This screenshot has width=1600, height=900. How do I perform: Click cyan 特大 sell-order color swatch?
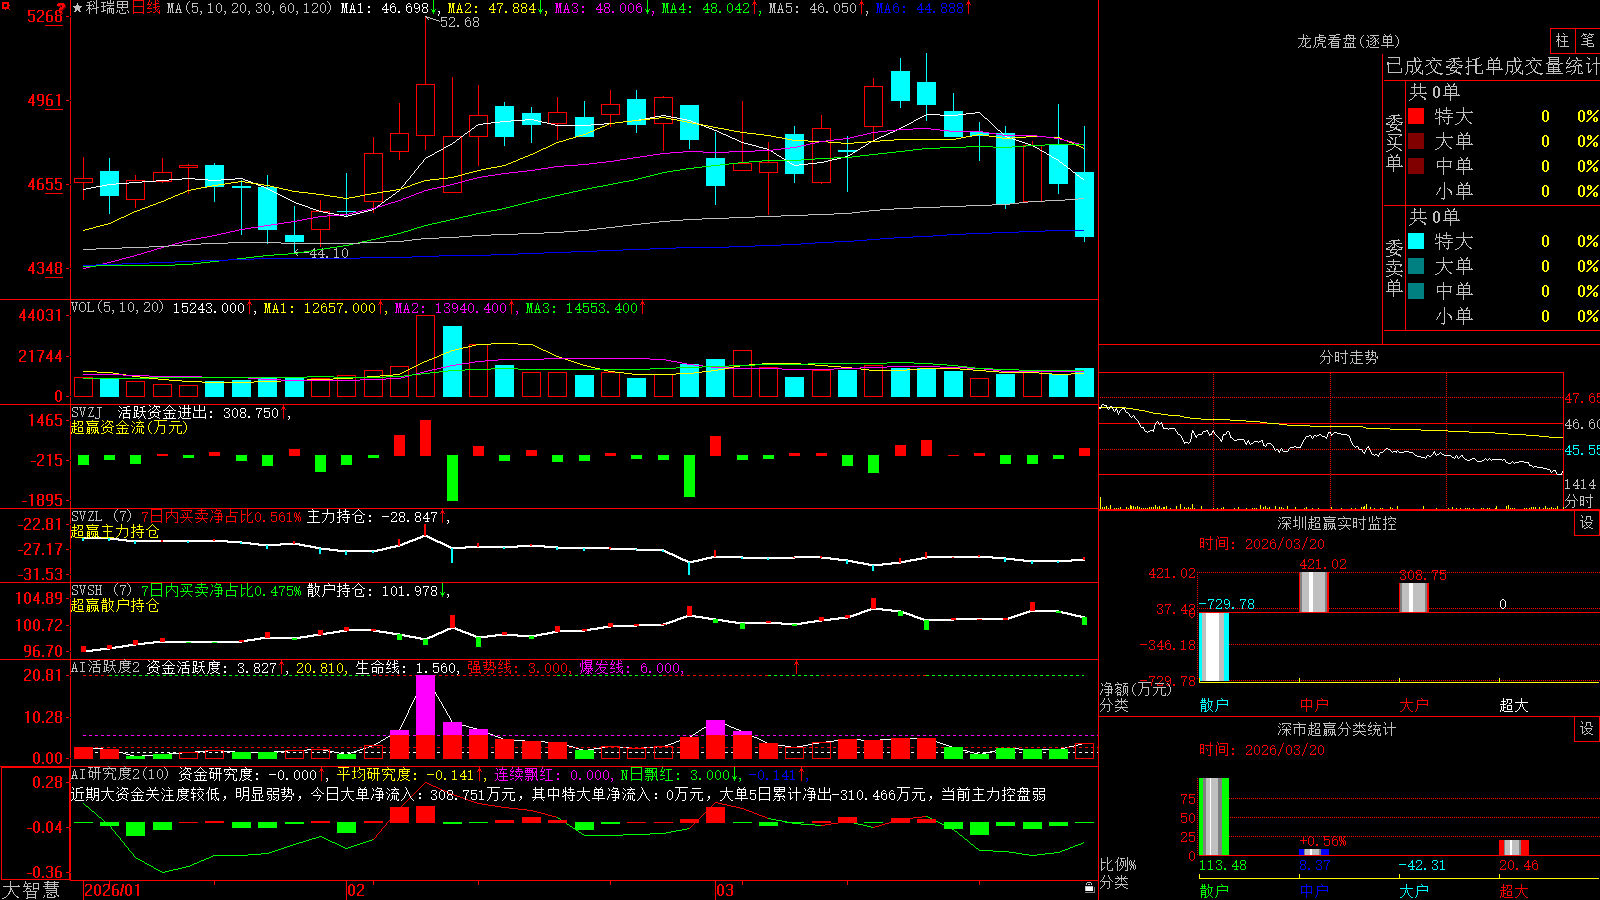click(x=1416, y=241)
